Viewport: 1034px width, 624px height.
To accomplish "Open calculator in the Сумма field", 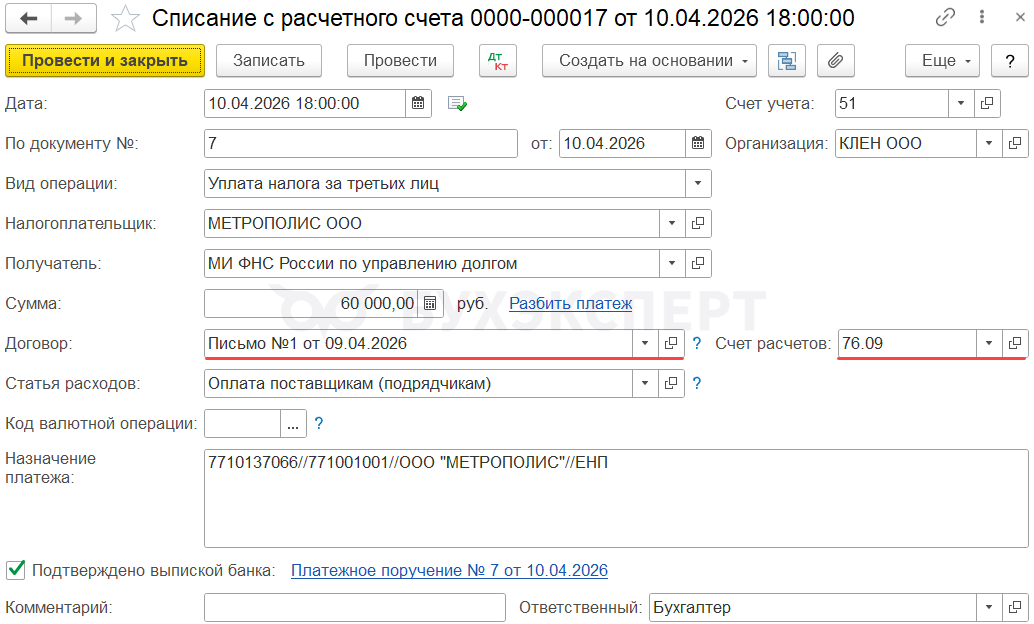I will (x=429, y=303).
